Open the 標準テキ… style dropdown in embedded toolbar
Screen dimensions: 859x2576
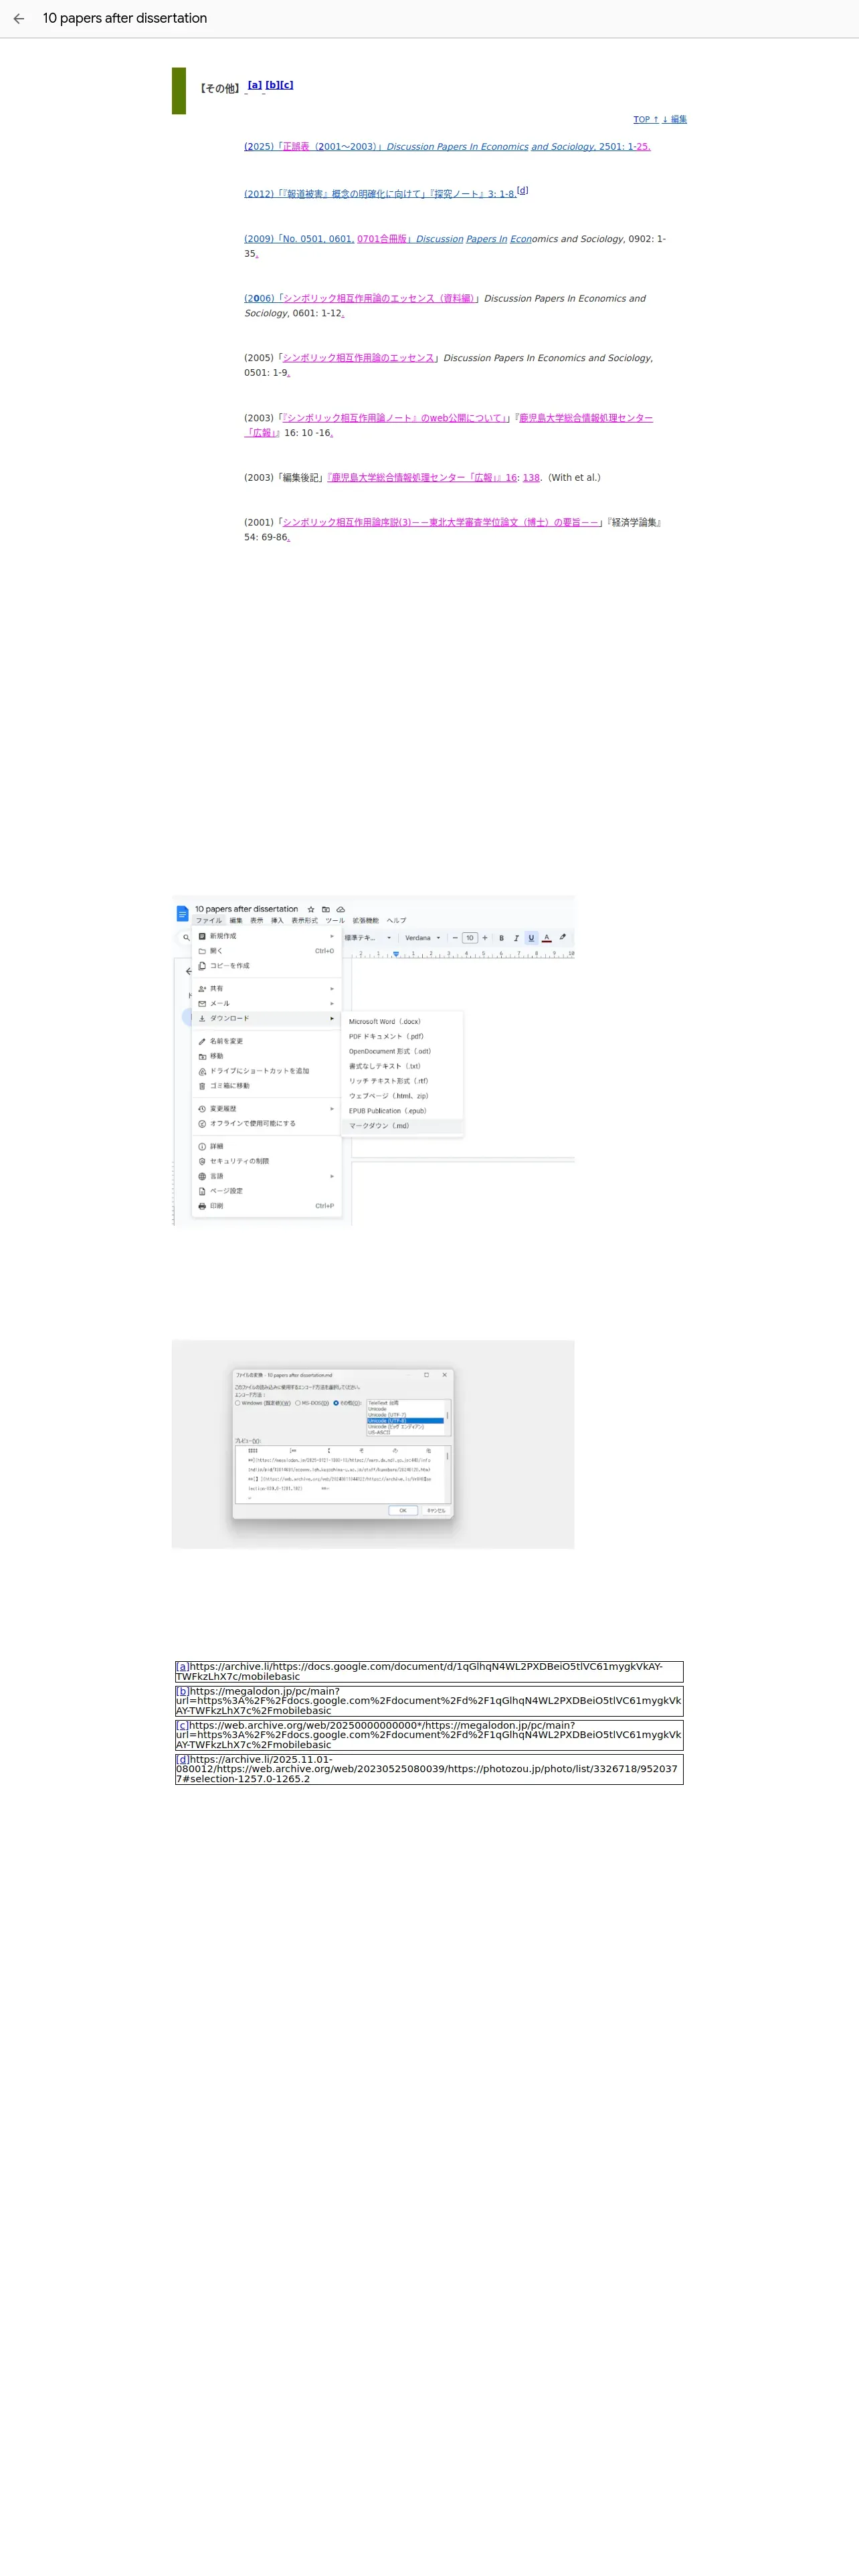tap(368, 938)
